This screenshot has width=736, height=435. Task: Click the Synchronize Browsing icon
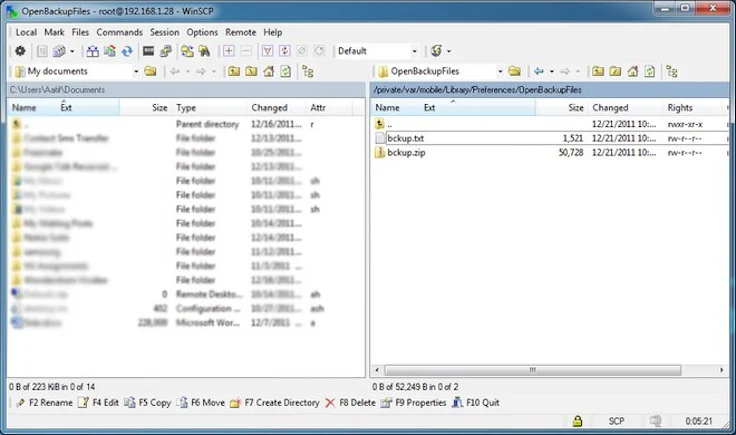coord(187,51)
